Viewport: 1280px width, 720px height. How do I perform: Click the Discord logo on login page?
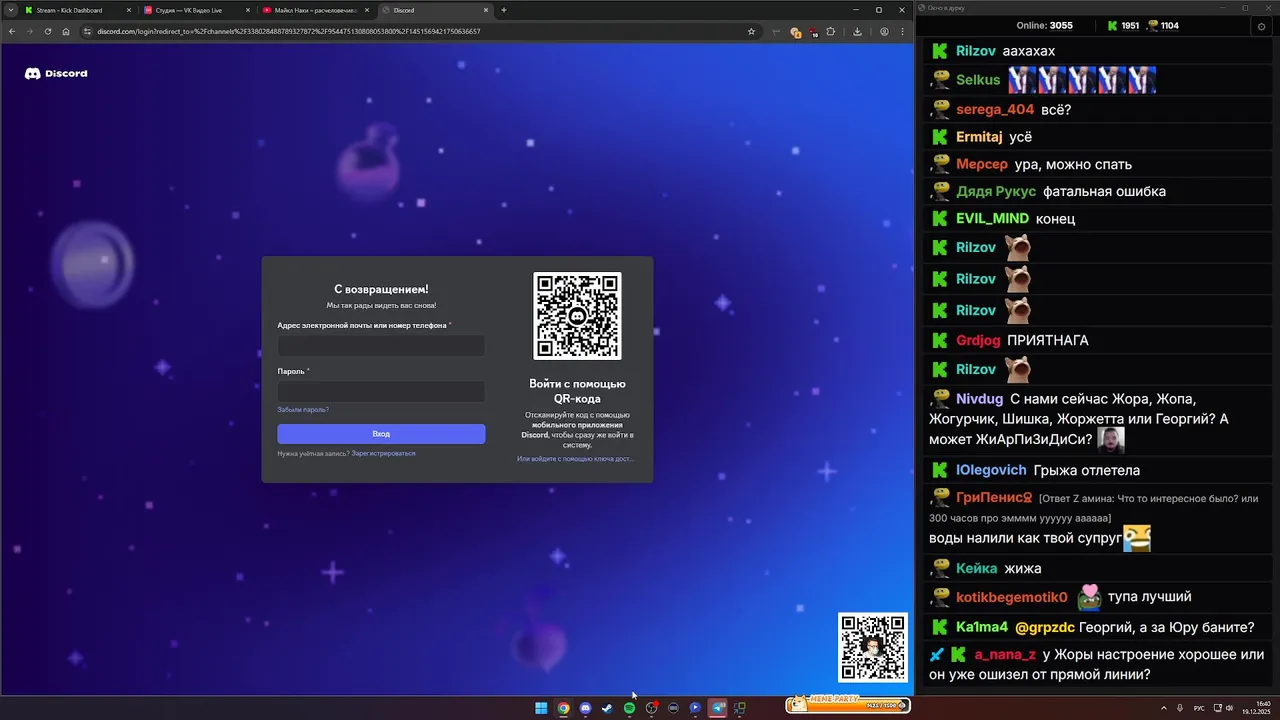click(x=56, y=73)
